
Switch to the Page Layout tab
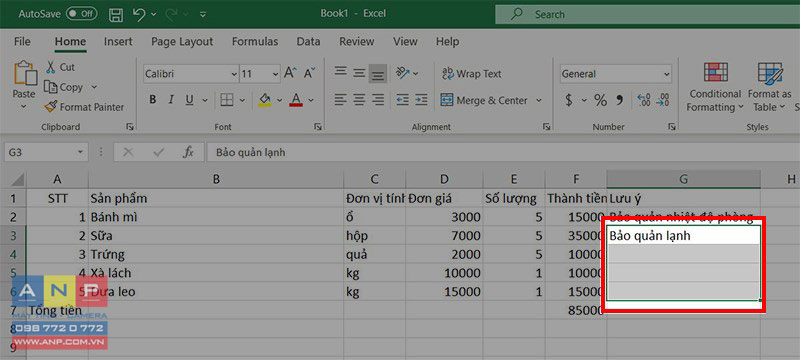[182, 42]
